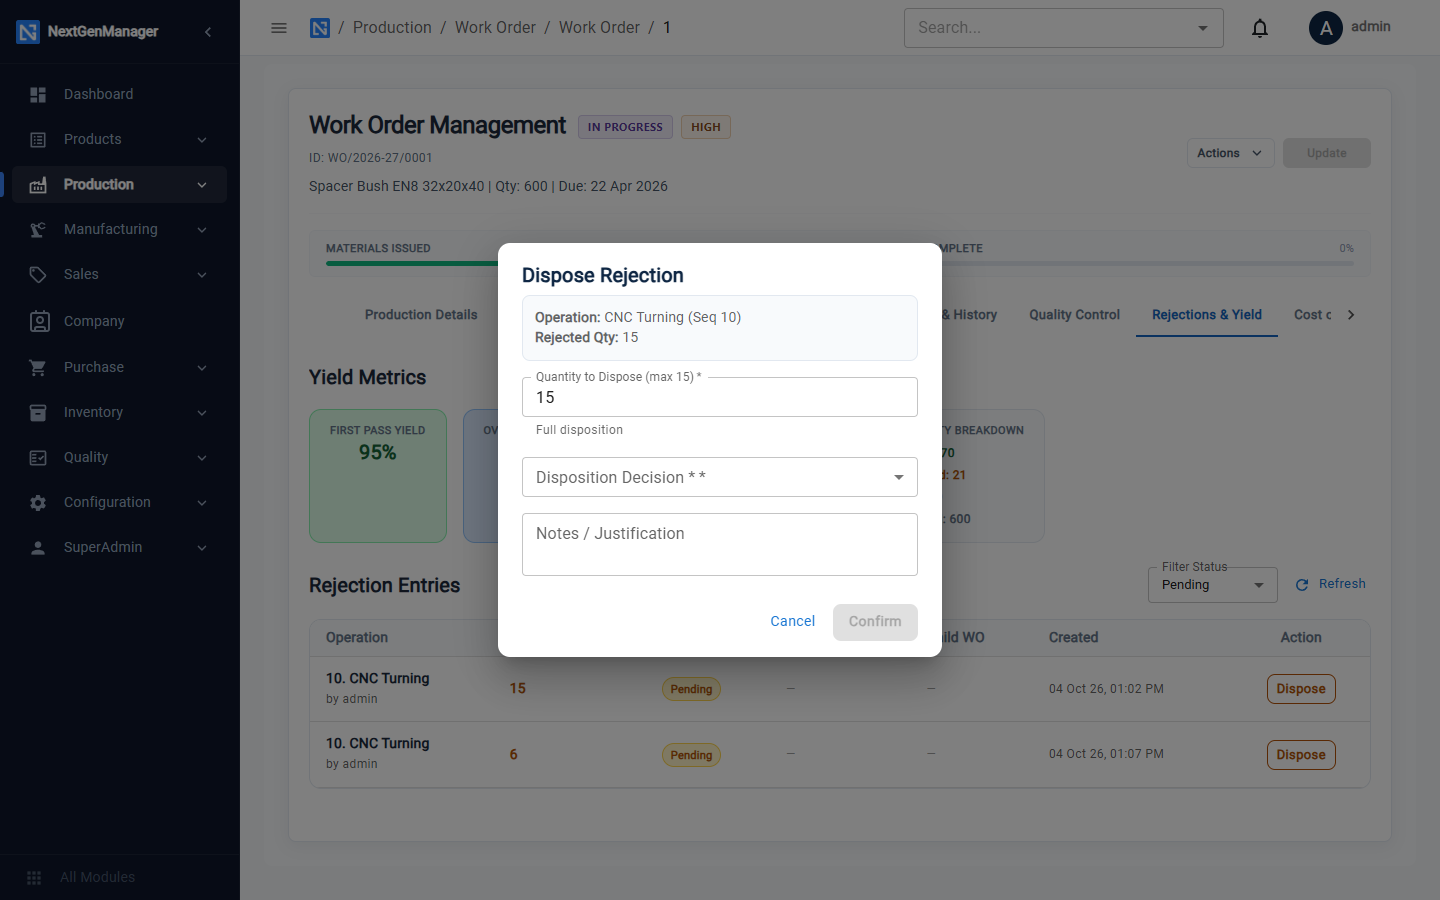This screenshot has height=900, width=1440.
Task: Expand the Inventory submenu chevron
Action: pos(202,413)
